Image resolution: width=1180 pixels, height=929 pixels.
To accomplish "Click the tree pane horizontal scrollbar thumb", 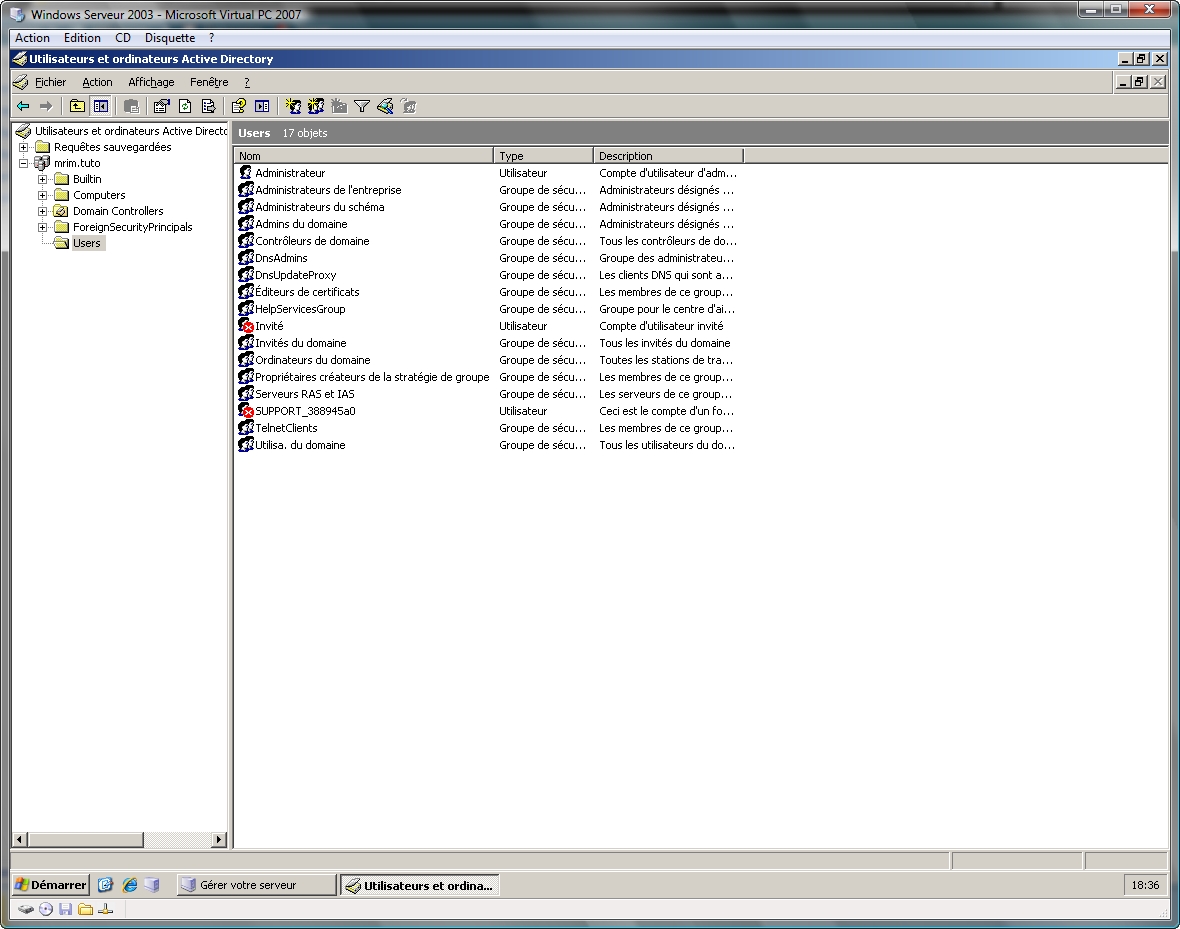I will tap(85, 839).
